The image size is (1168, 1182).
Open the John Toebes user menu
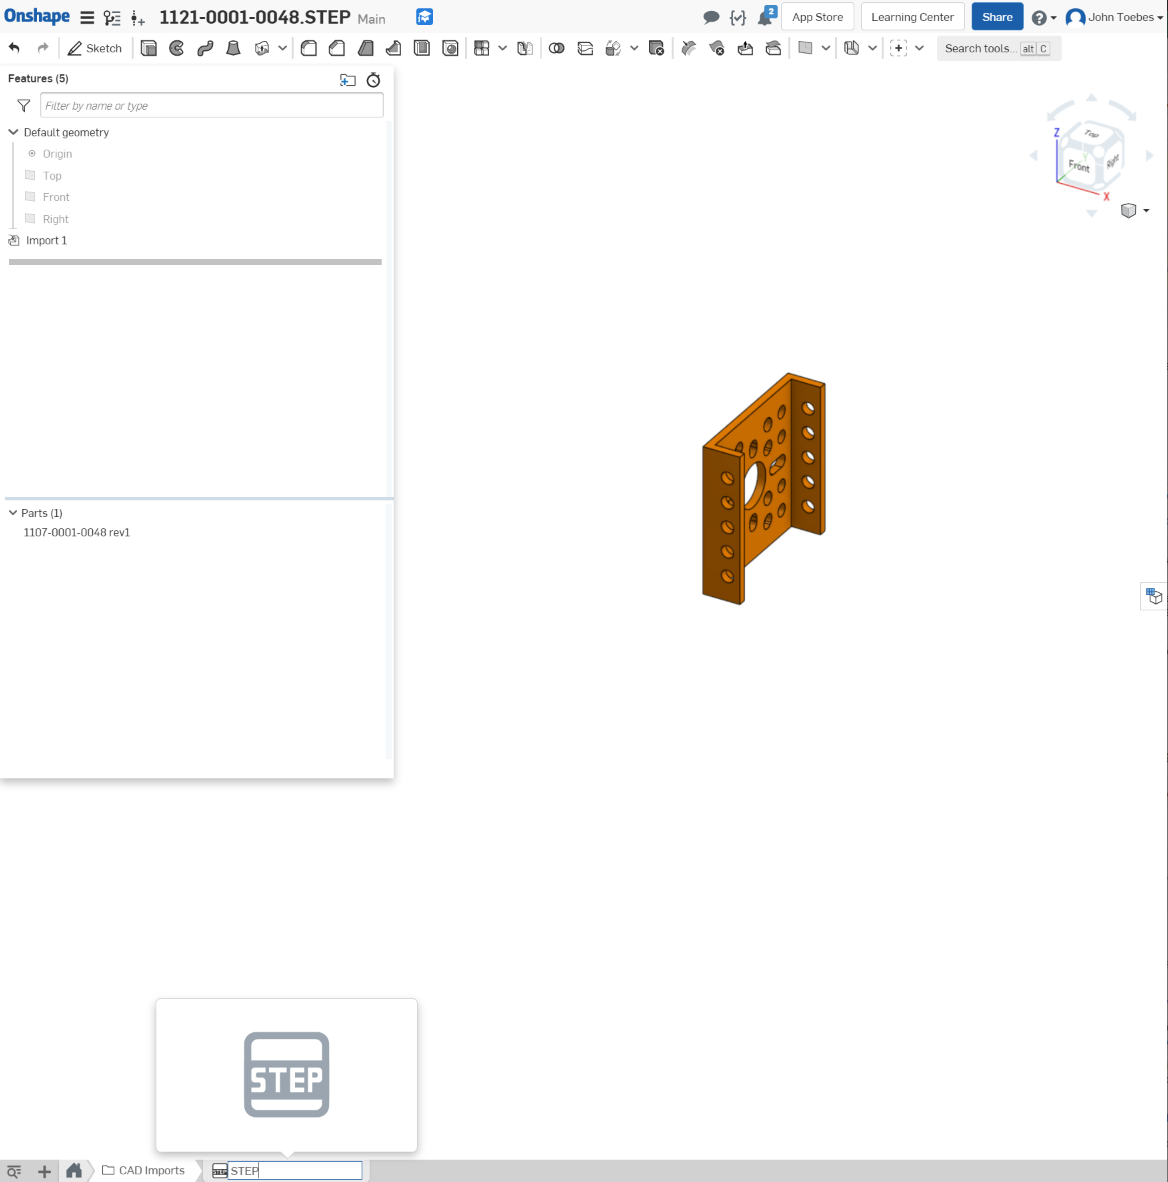tap(1114, 17)
